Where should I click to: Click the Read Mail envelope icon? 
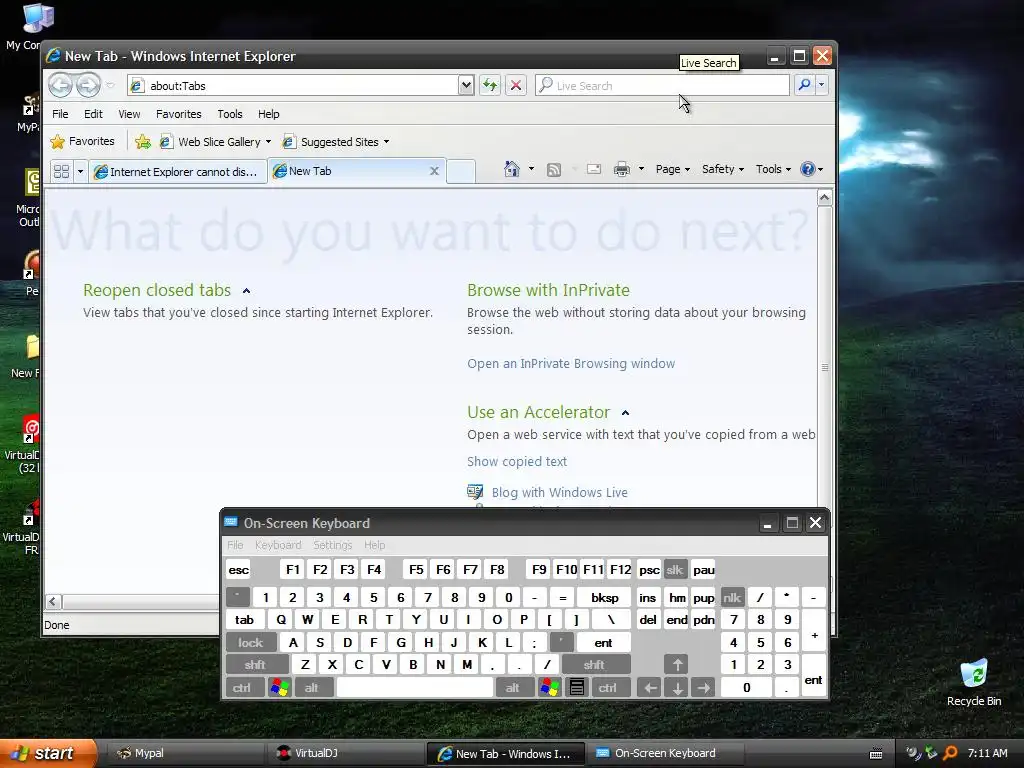click(x=594, y=170)
